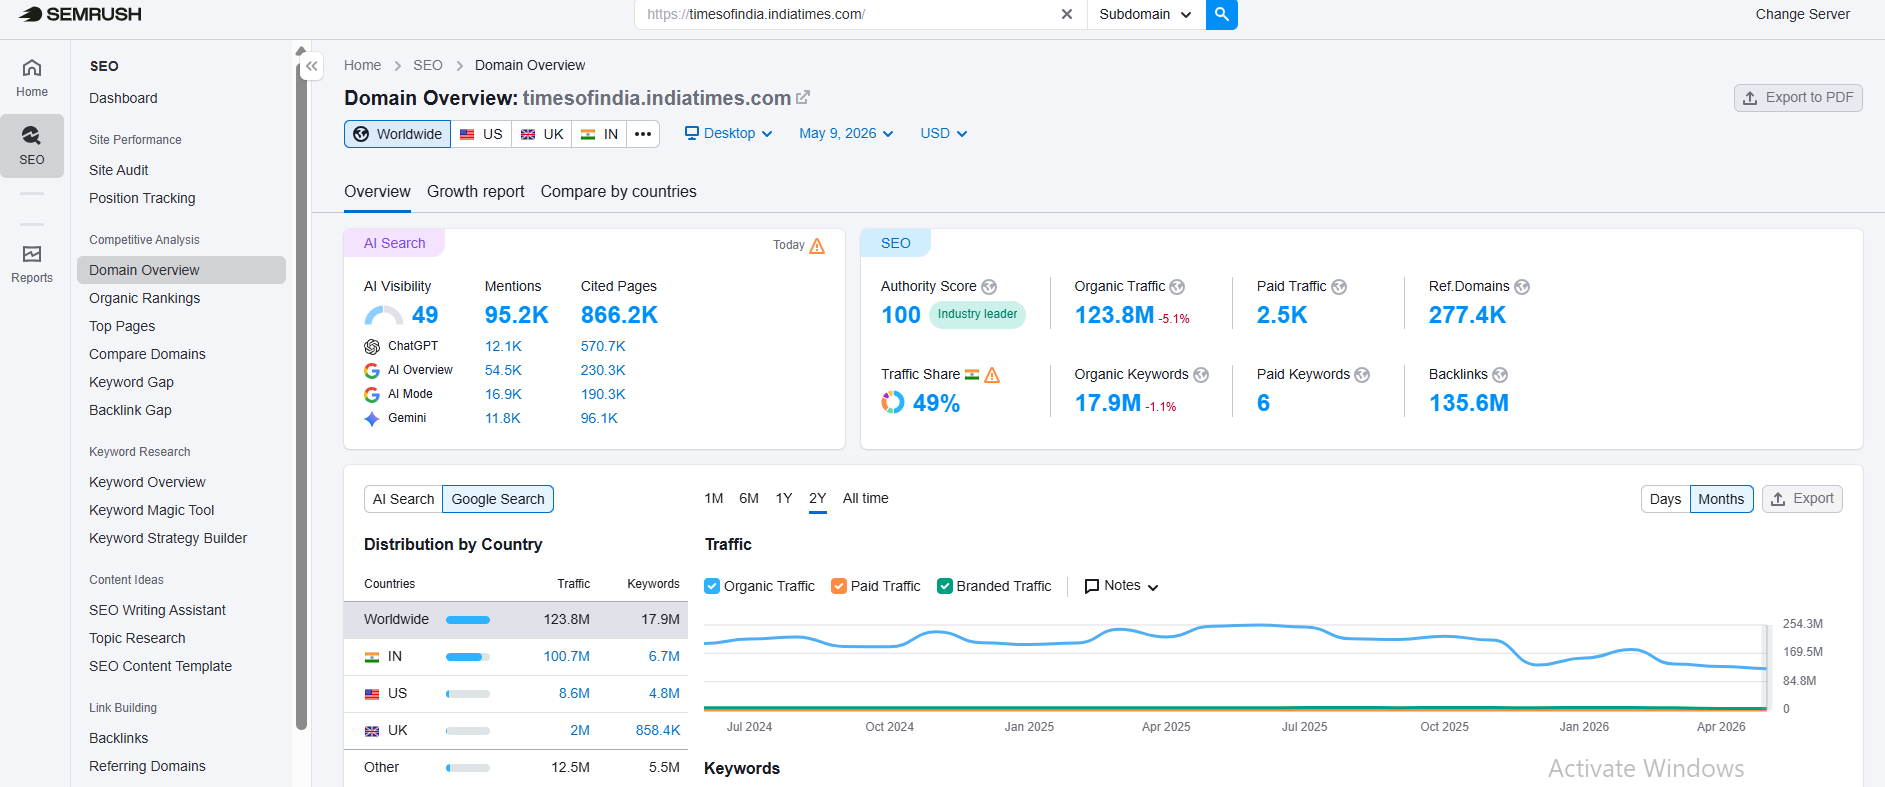
Task: Open Overview tab
Action: pyautogui.click(x=377, y=192)
